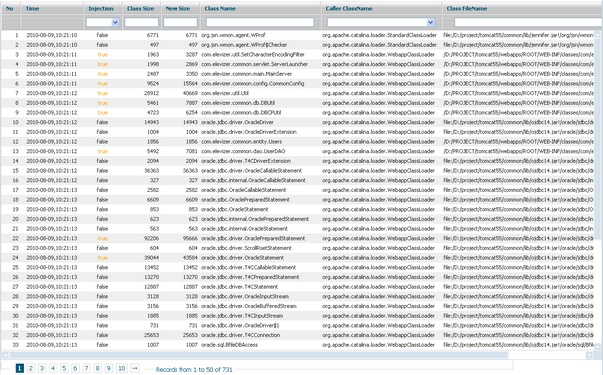Click the vertical scrollbar up arrow
Viewport: 603px width, 375px height.
[x=598, y=35]
